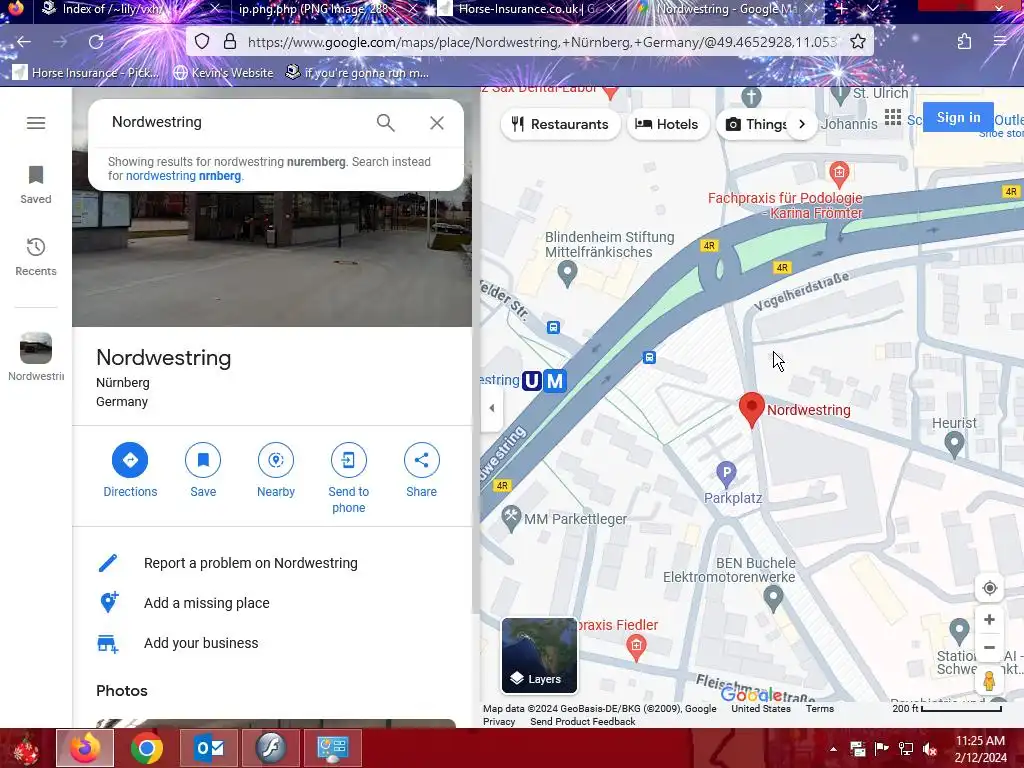Select the Heurist map marker
Image resolution: width=1024 pixels, height=768 pixels.
click(954, 445)
